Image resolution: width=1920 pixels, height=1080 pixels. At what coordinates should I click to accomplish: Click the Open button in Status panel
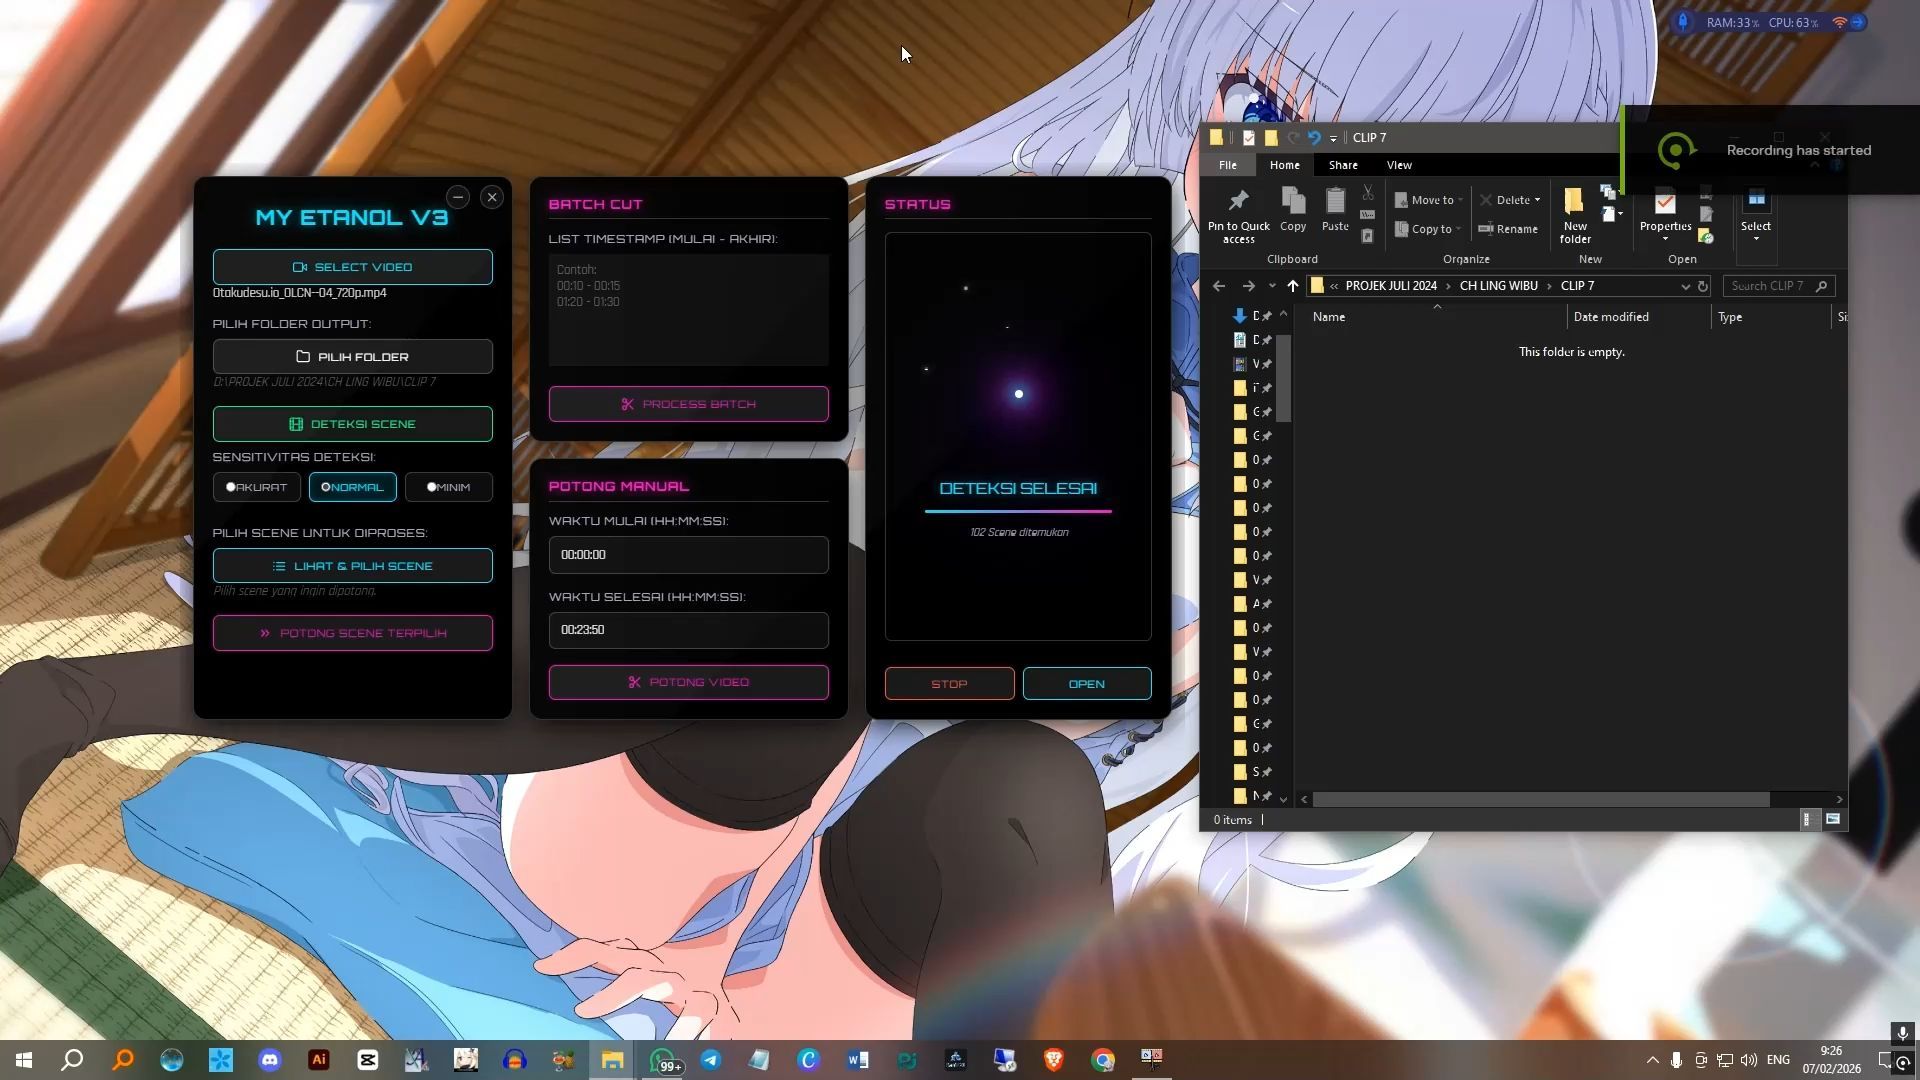pos(1086,684)
